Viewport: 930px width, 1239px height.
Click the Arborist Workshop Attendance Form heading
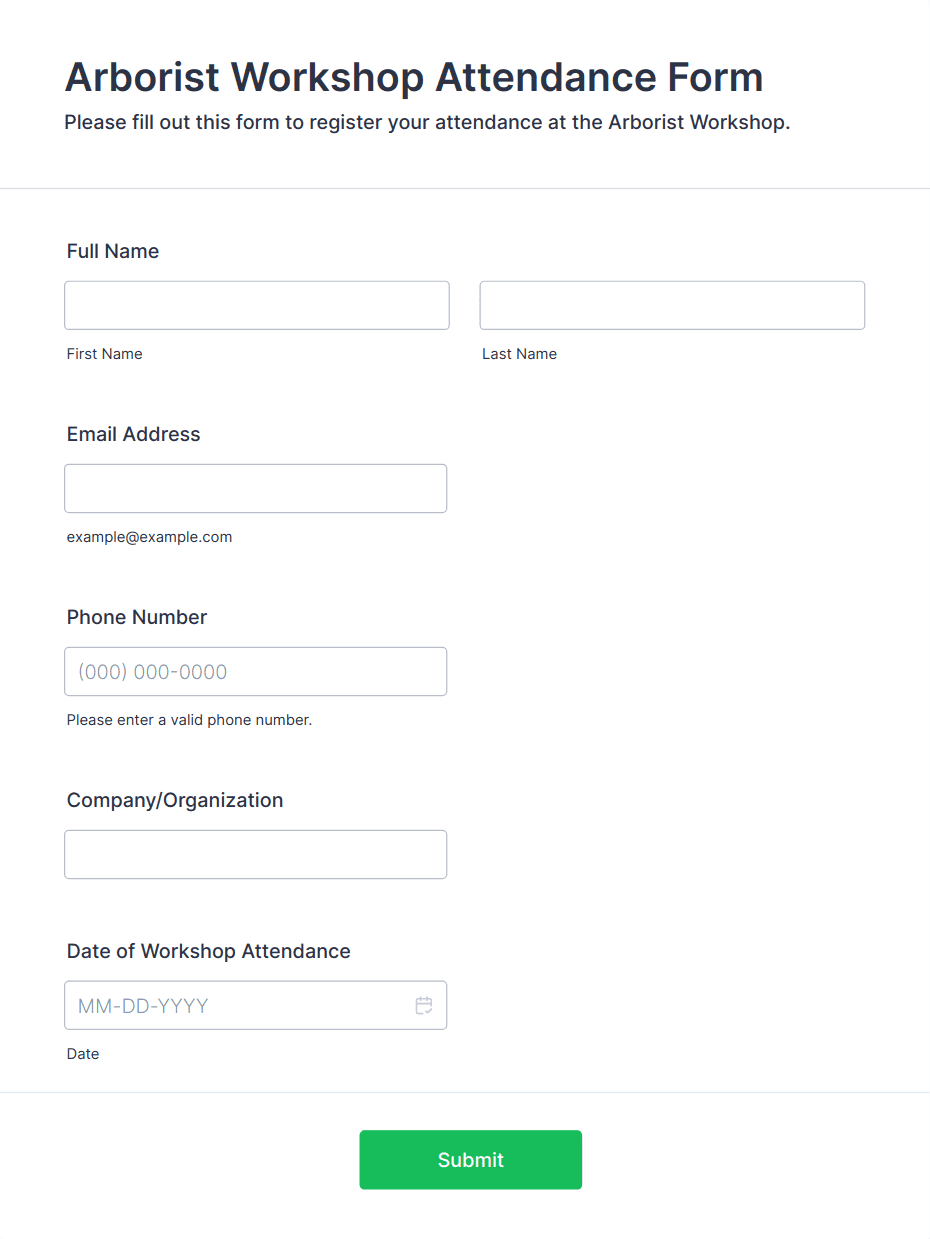(x=414, y=77)
